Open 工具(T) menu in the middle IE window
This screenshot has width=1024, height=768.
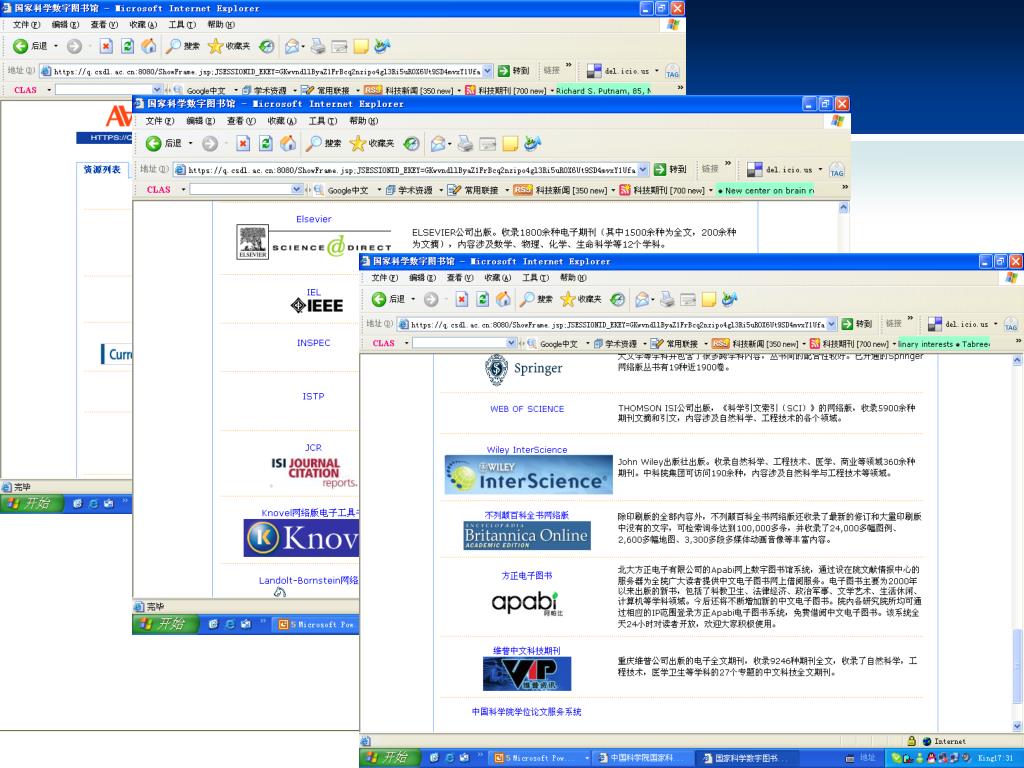(x=323, y=121)
